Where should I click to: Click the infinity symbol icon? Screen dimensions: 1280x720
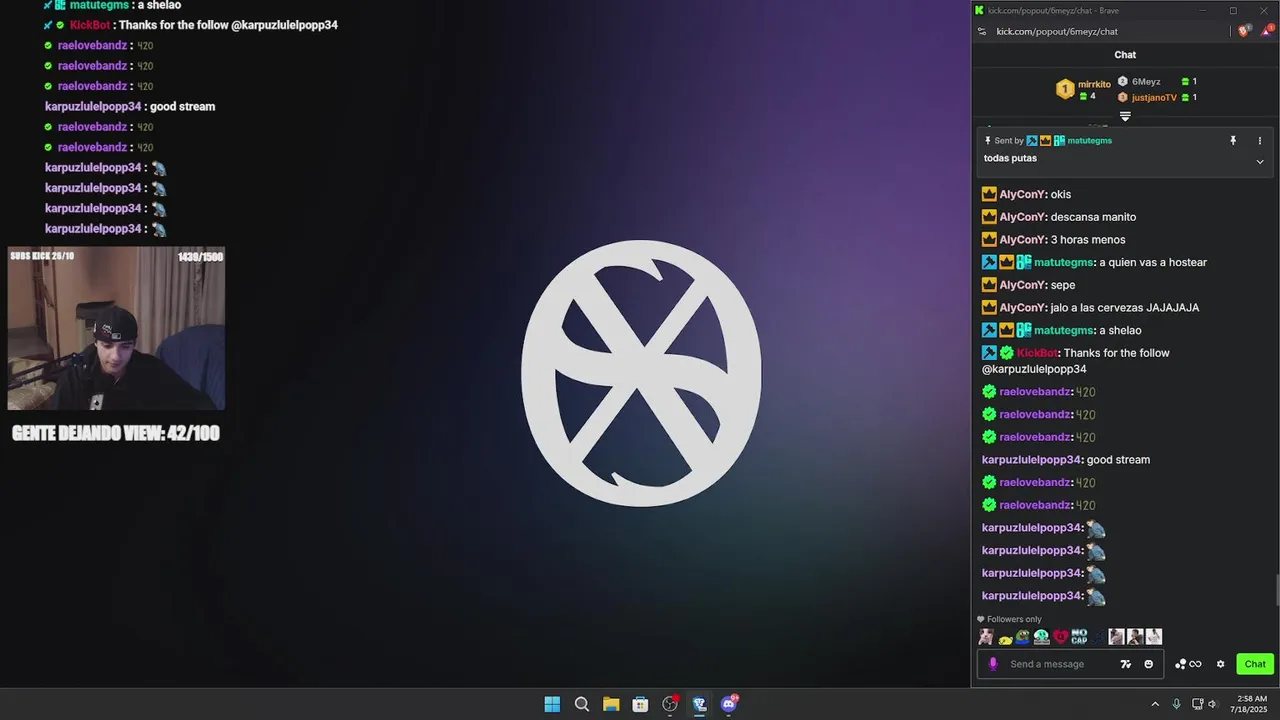click(1195, 664)
